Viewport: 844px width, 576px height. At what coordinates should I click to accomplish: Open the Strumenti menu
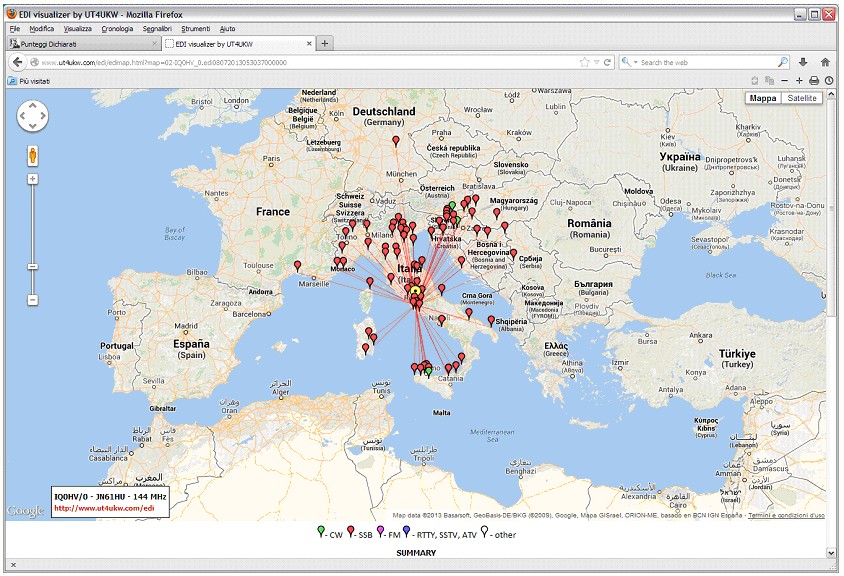click(195, 29)
